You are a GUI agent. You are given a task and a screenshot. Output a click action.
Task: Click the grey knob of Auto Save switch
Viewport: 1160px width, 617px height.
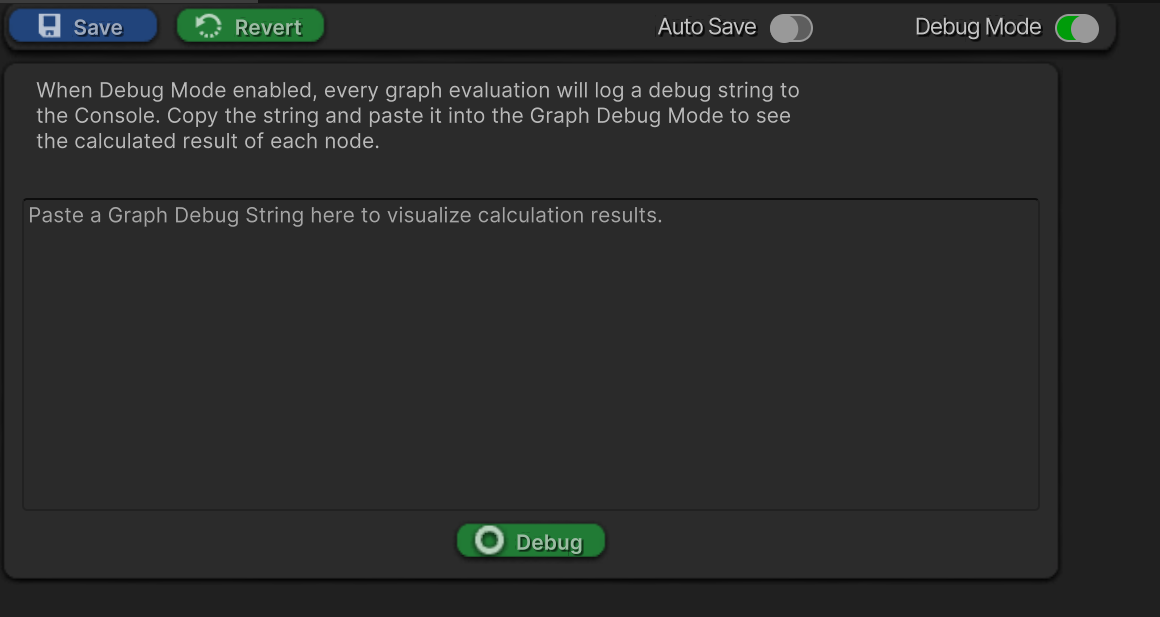point(783,28)
